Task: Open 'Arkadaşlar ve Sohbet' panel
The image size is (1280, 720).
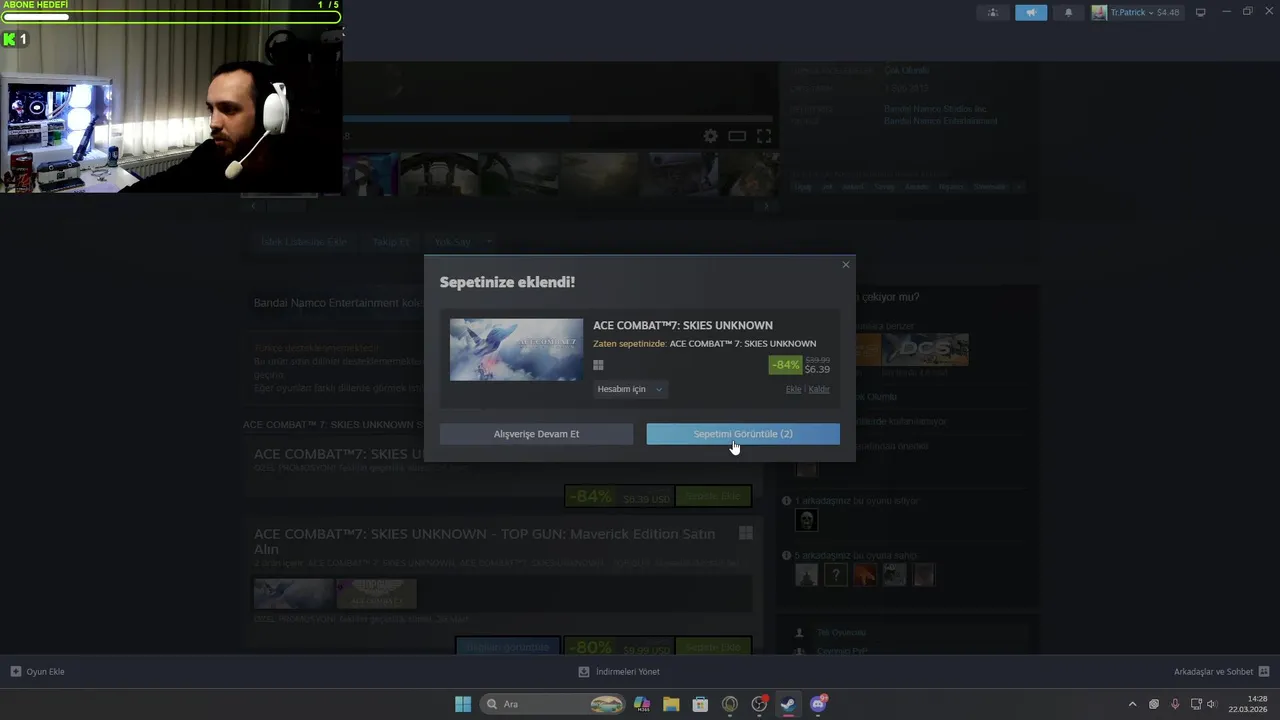Action: (x=1221, y=672)
